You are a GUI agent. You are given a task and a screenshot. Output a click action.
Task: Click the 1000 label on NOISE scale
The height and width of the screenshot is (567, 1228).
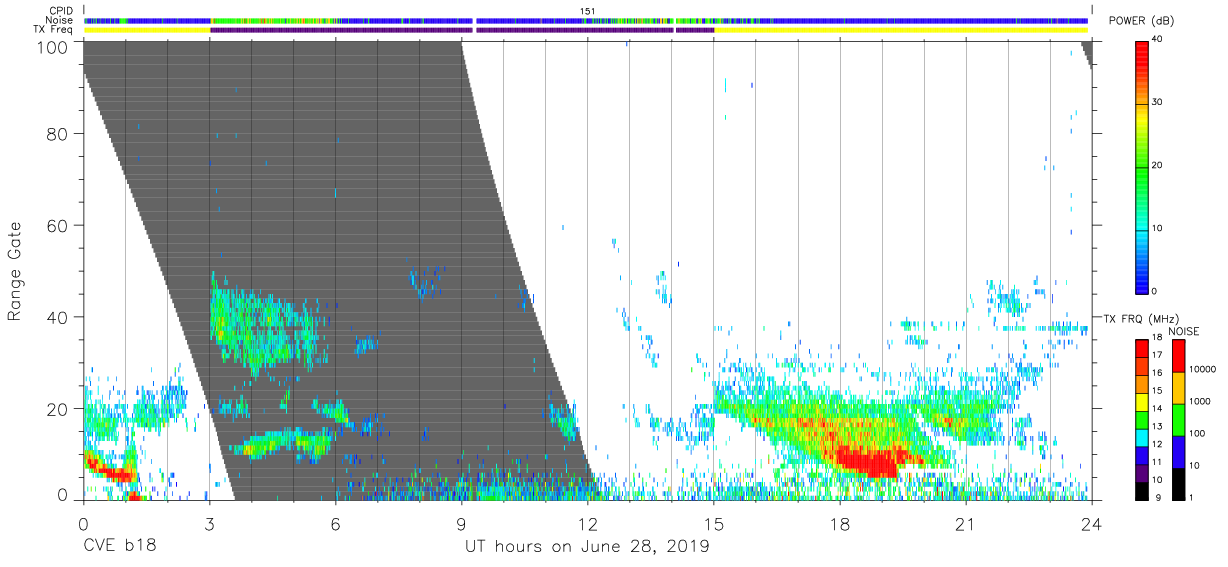tap(1200, 401)
